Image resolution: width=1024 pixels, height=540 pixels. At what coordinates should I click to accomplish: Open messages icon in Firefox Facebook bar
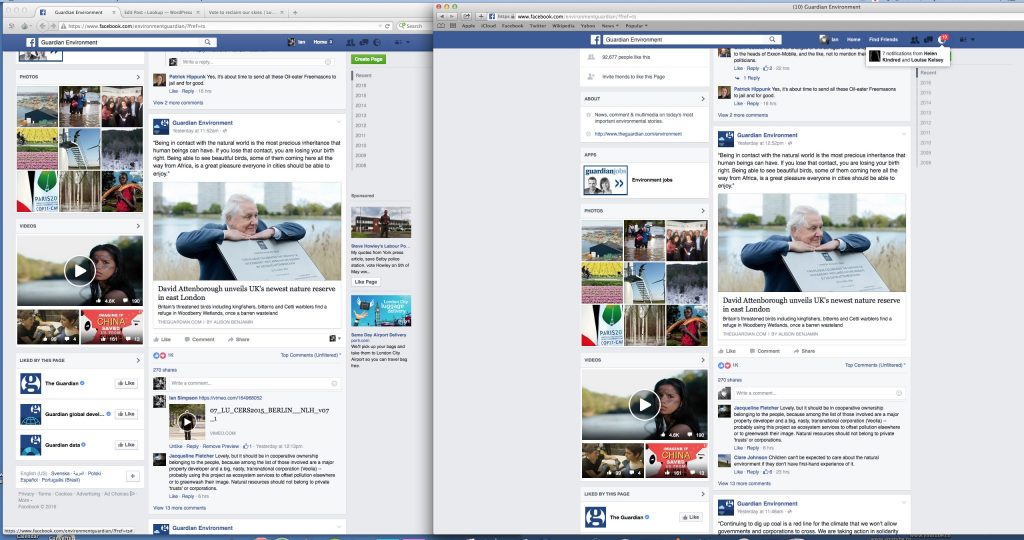[364, 42]
